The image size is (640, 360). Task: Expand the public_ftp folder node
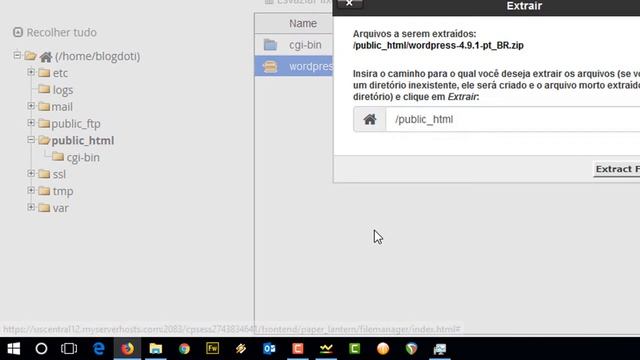tap(31, 123)
